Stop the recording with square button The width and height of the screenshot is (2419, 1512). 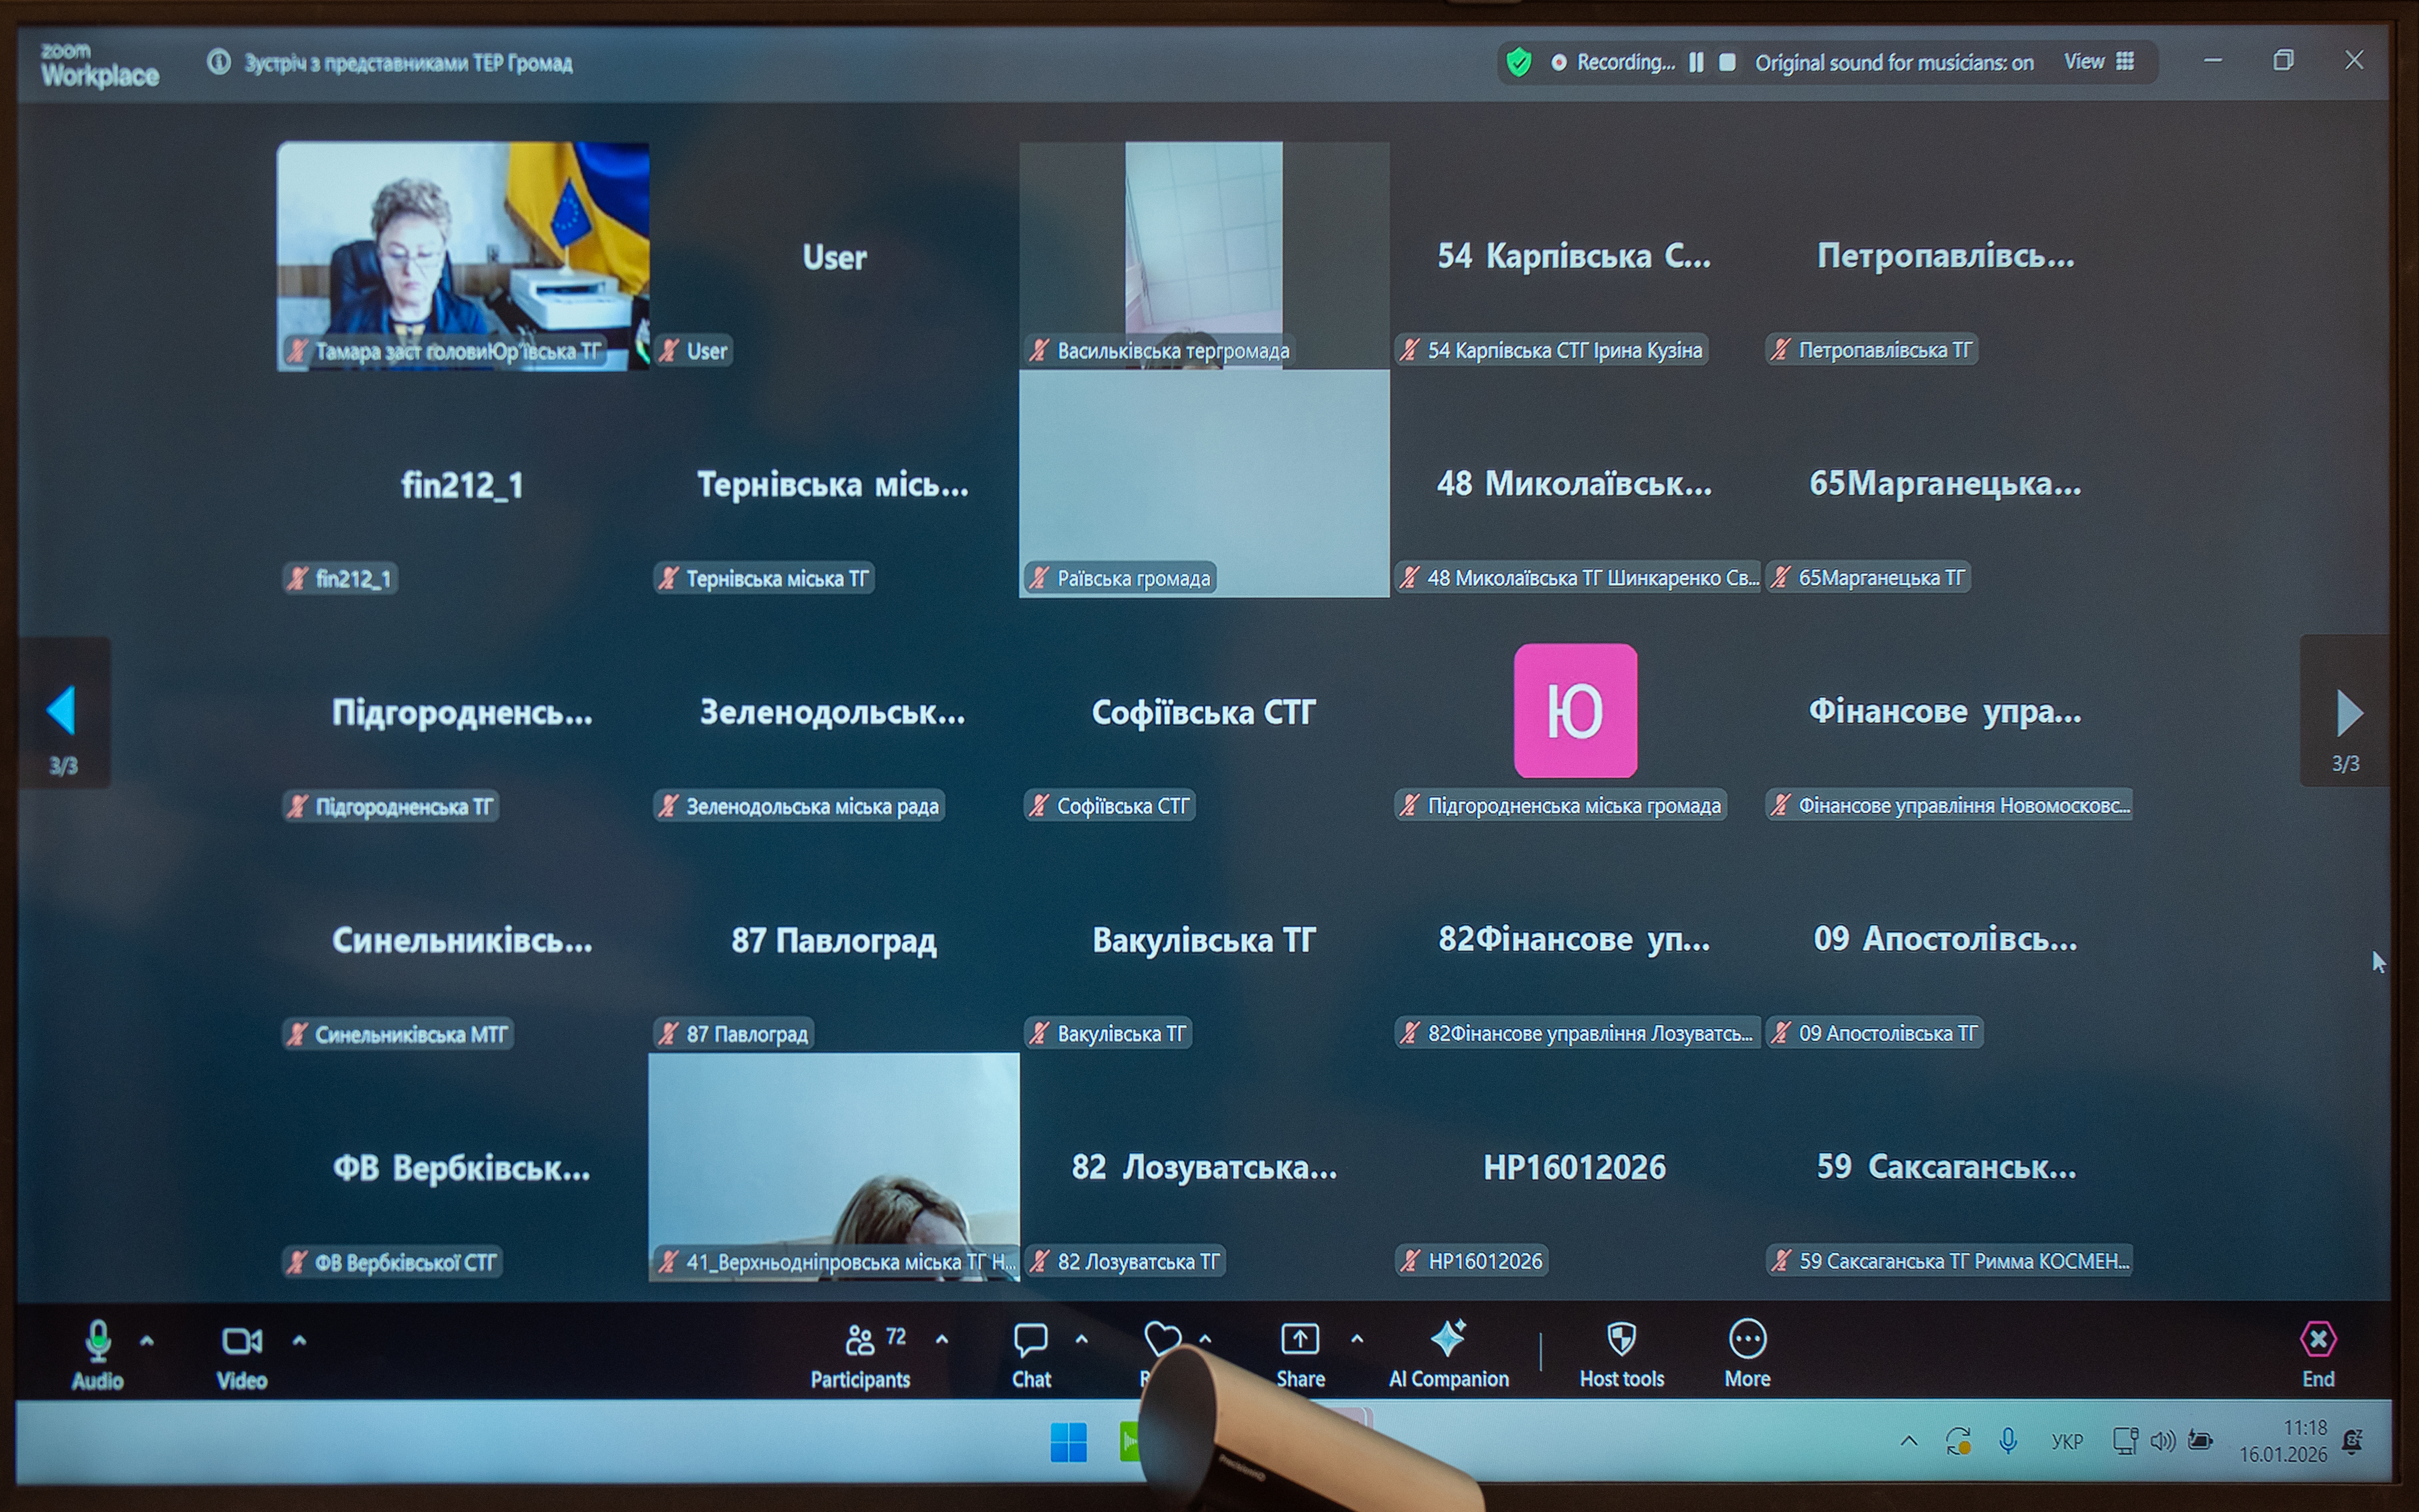[x=1727, y=62]
